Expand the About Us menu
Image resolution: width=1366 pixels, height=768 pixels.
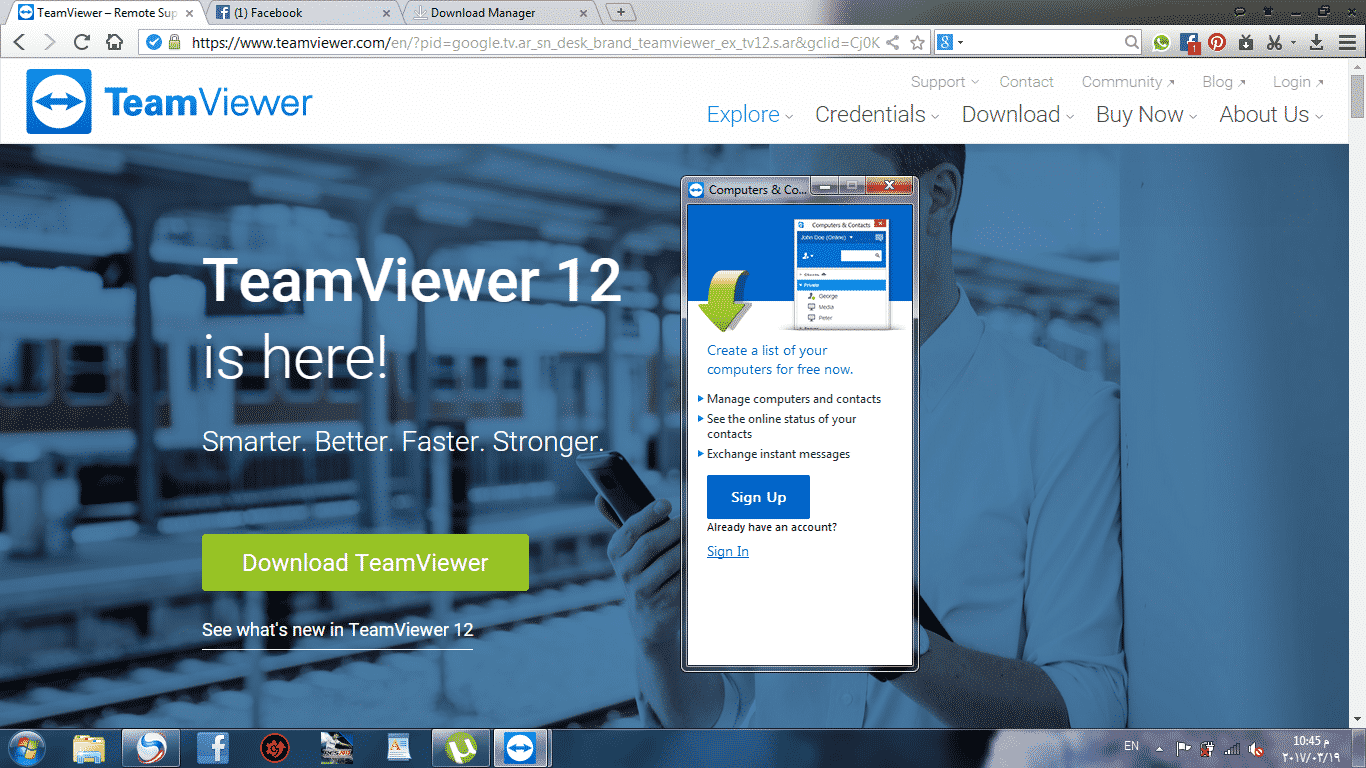click(1271, 115)
